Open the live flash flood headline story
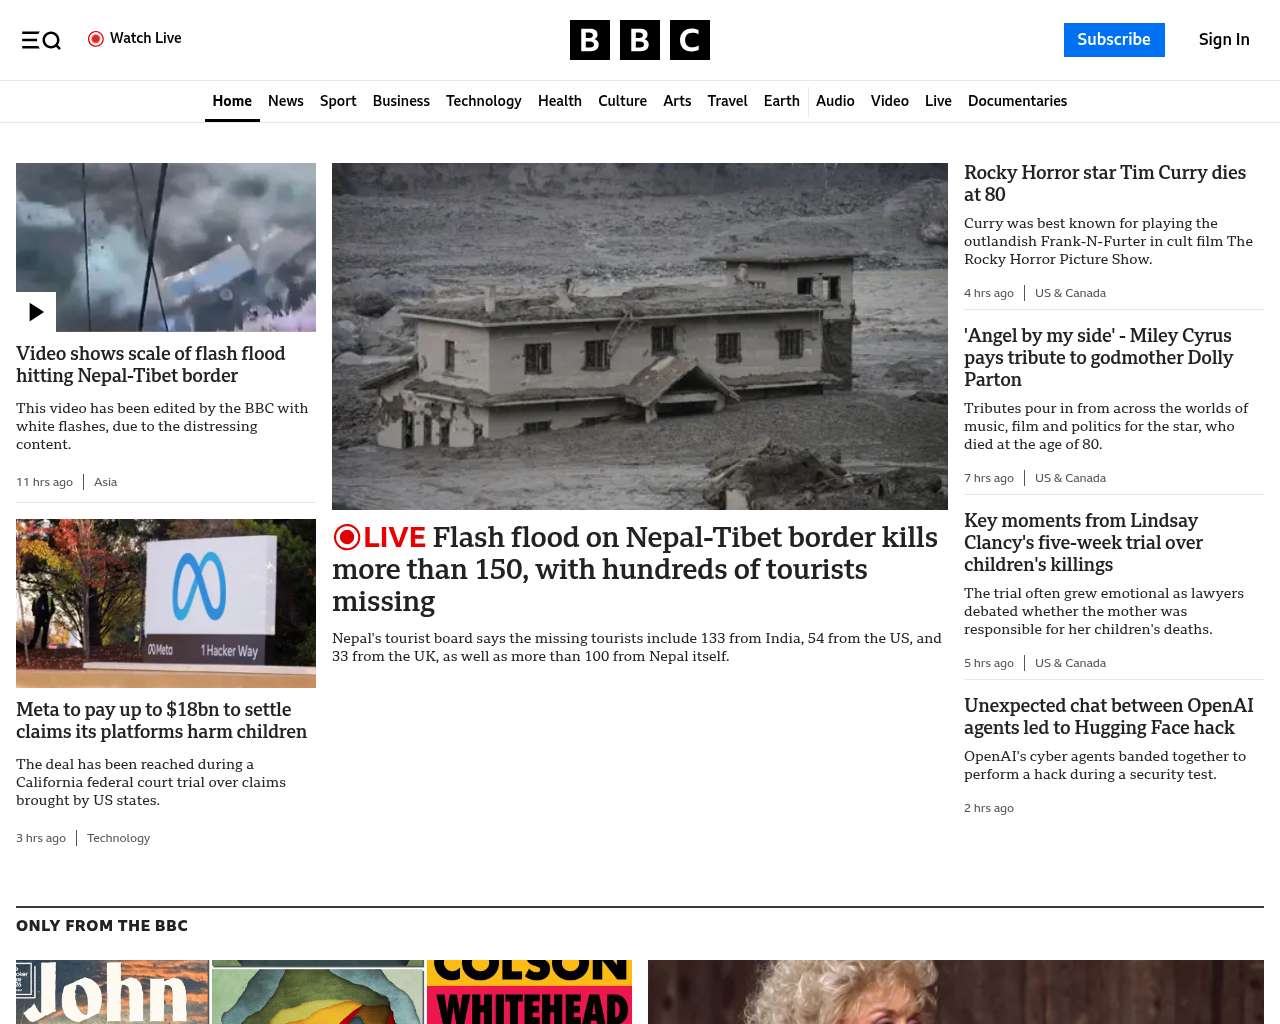1280x1024 pixels. (635, 569)
